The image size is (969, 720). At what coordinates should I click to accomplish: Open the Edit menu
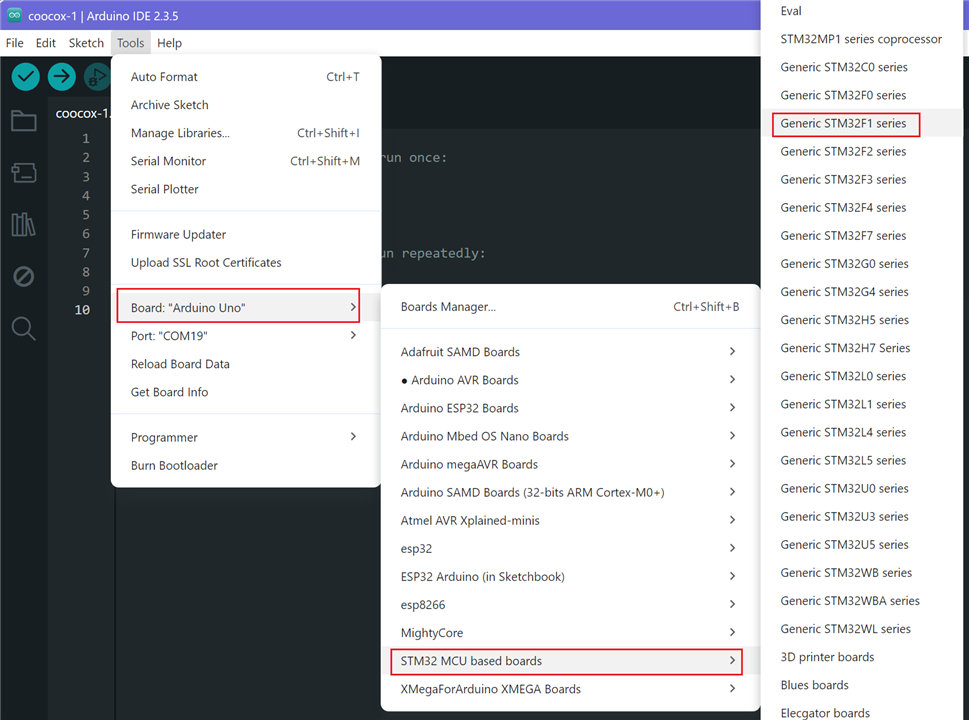[45, 43]
